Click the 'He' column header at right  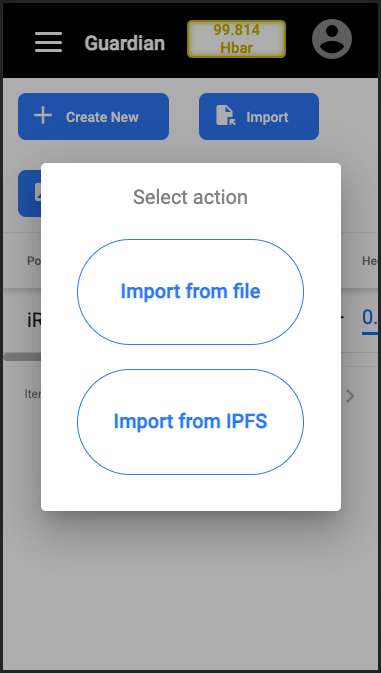pos(370,261)
